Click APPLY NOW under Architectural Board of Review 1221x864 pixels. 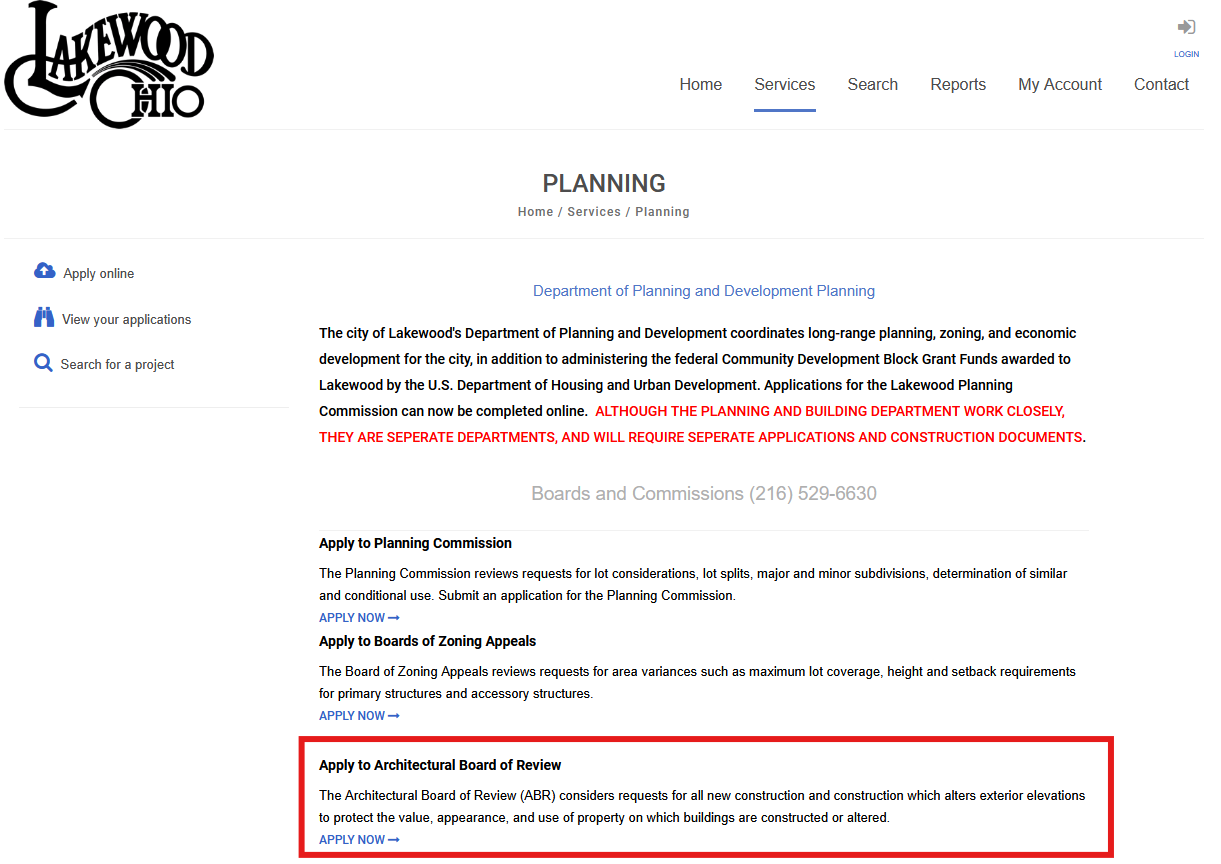[x=359, y=840]
